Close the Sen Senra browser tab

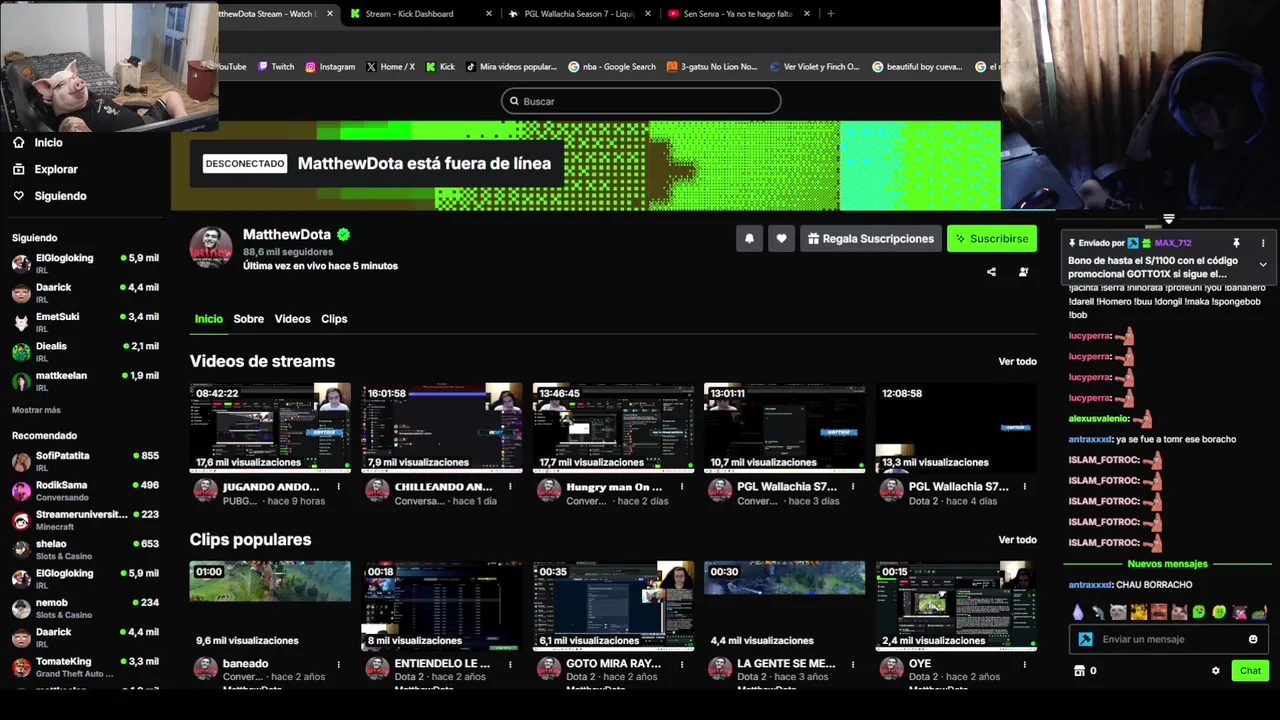click(806, 14)
